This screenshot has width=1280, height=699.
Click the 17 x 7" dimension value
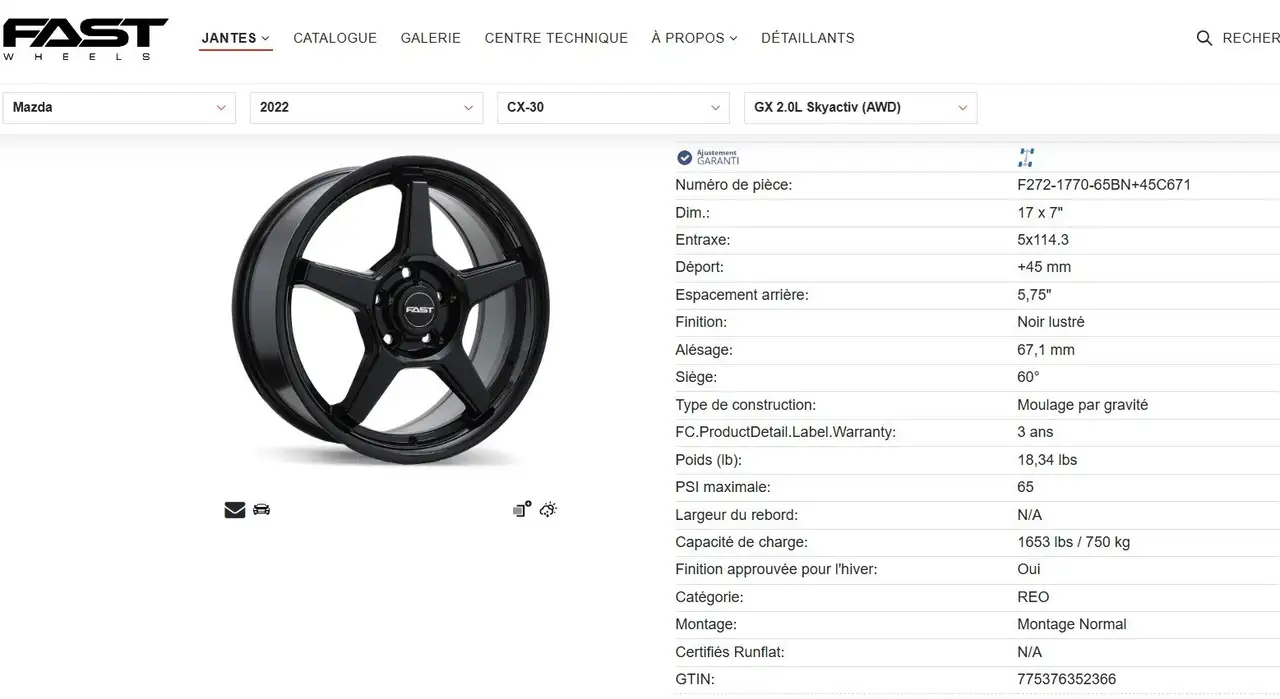[x=1040, y=212]
